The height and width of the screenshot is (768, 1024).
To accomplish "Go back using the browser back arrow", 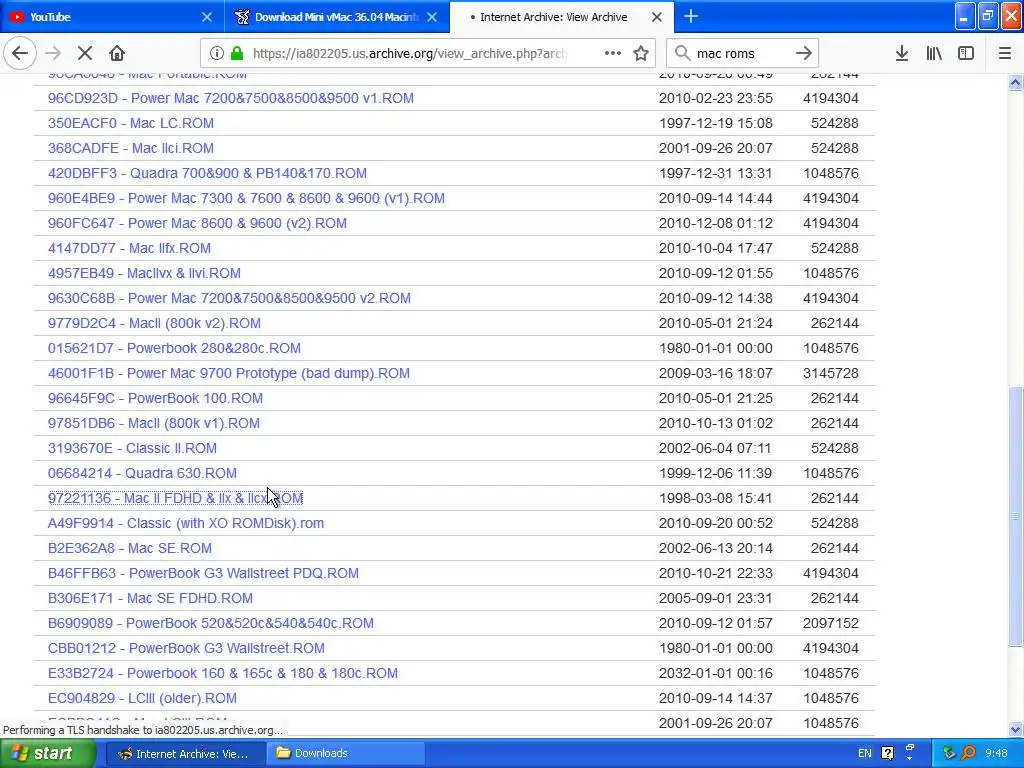I will (x=20, y=54).
